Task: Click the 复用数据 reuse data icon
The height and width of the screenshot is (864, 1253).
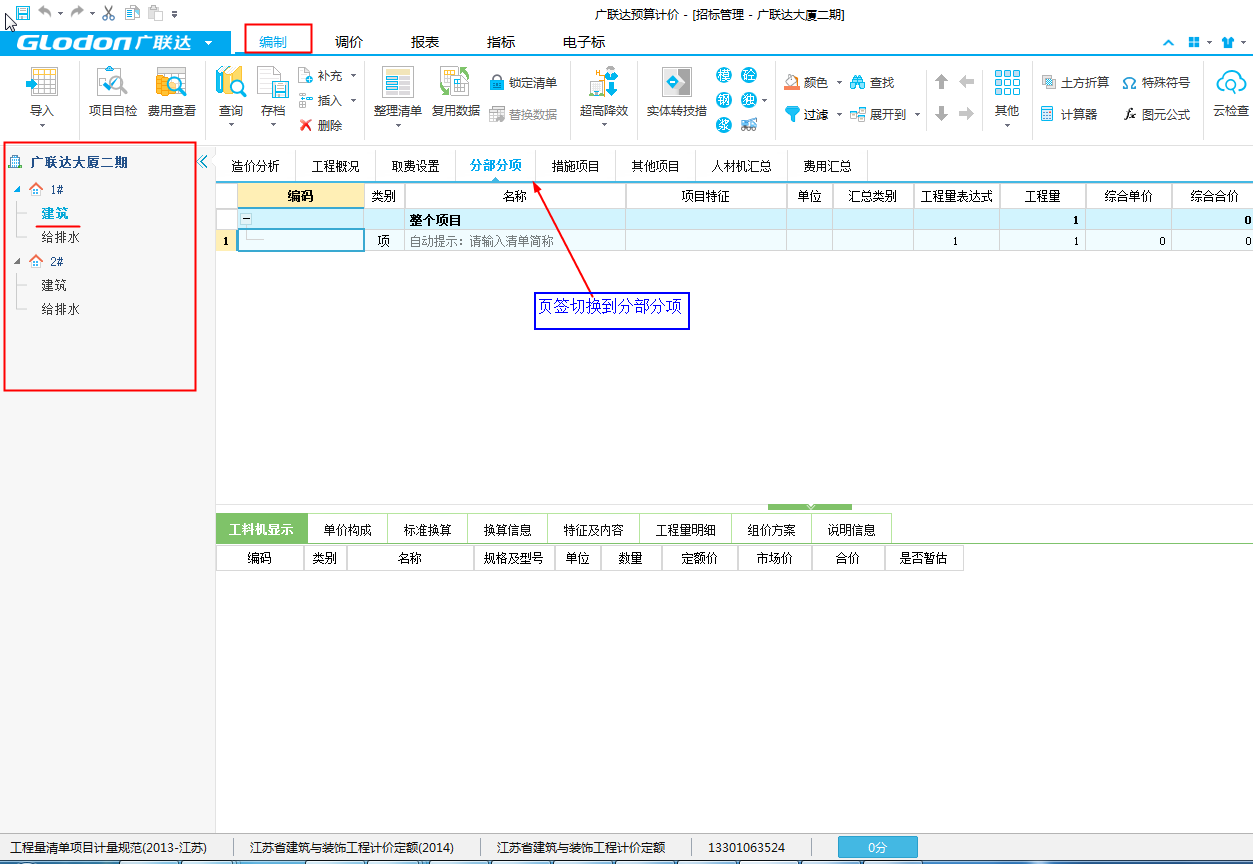Action: coord(456,84)
